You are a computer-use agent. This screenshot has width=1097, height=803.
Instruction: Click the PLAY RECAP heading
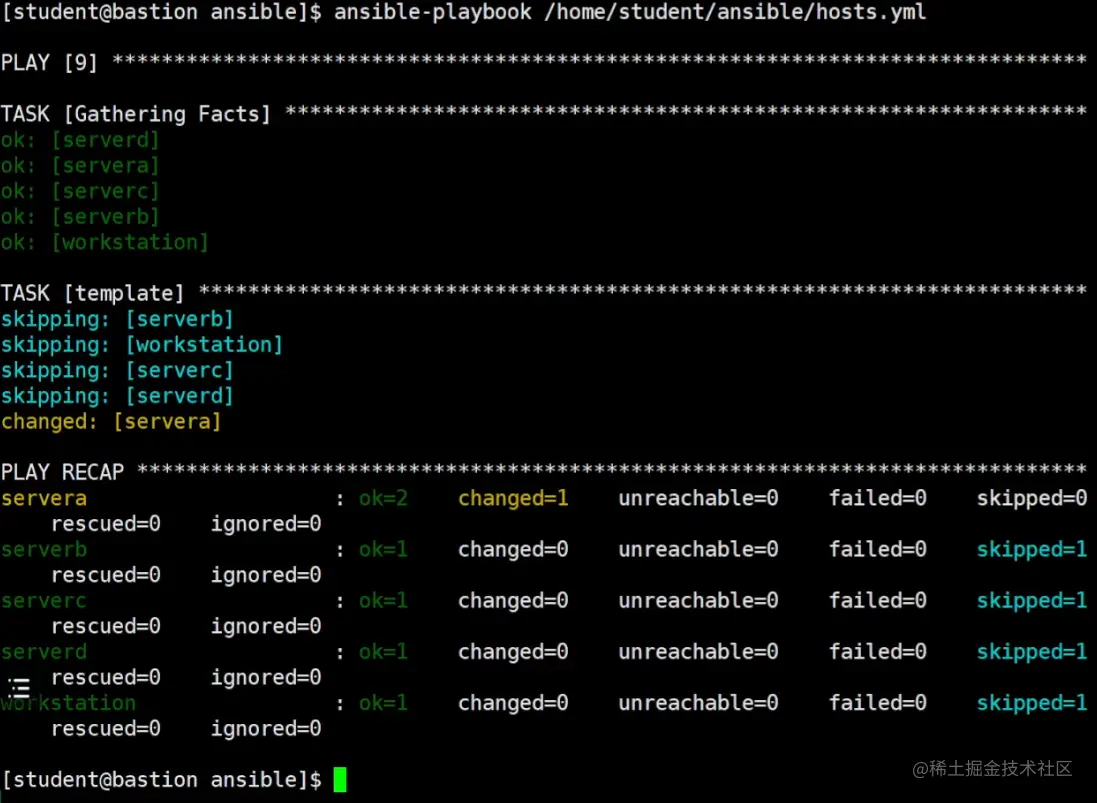coord(62,472)
